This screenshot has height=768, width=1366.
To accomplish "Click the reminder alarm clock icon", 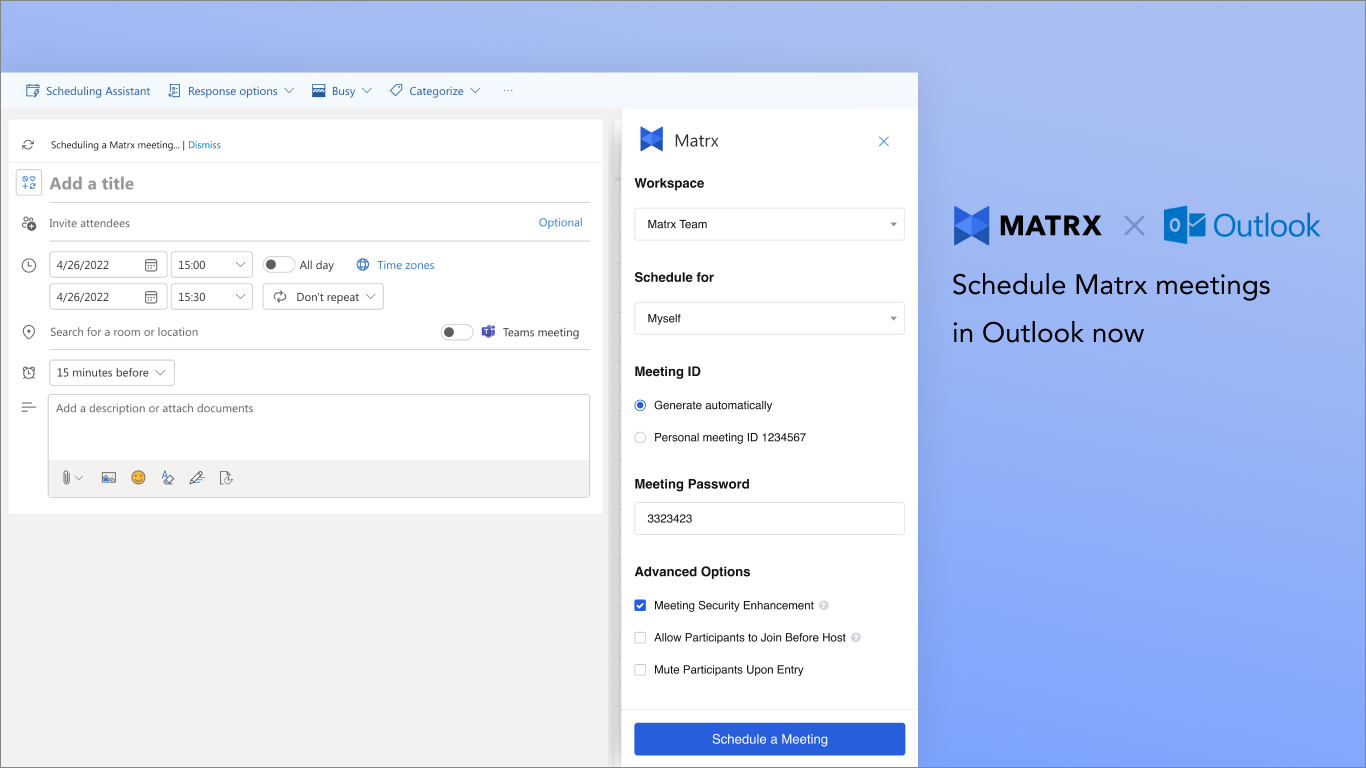I will (29, 373).
